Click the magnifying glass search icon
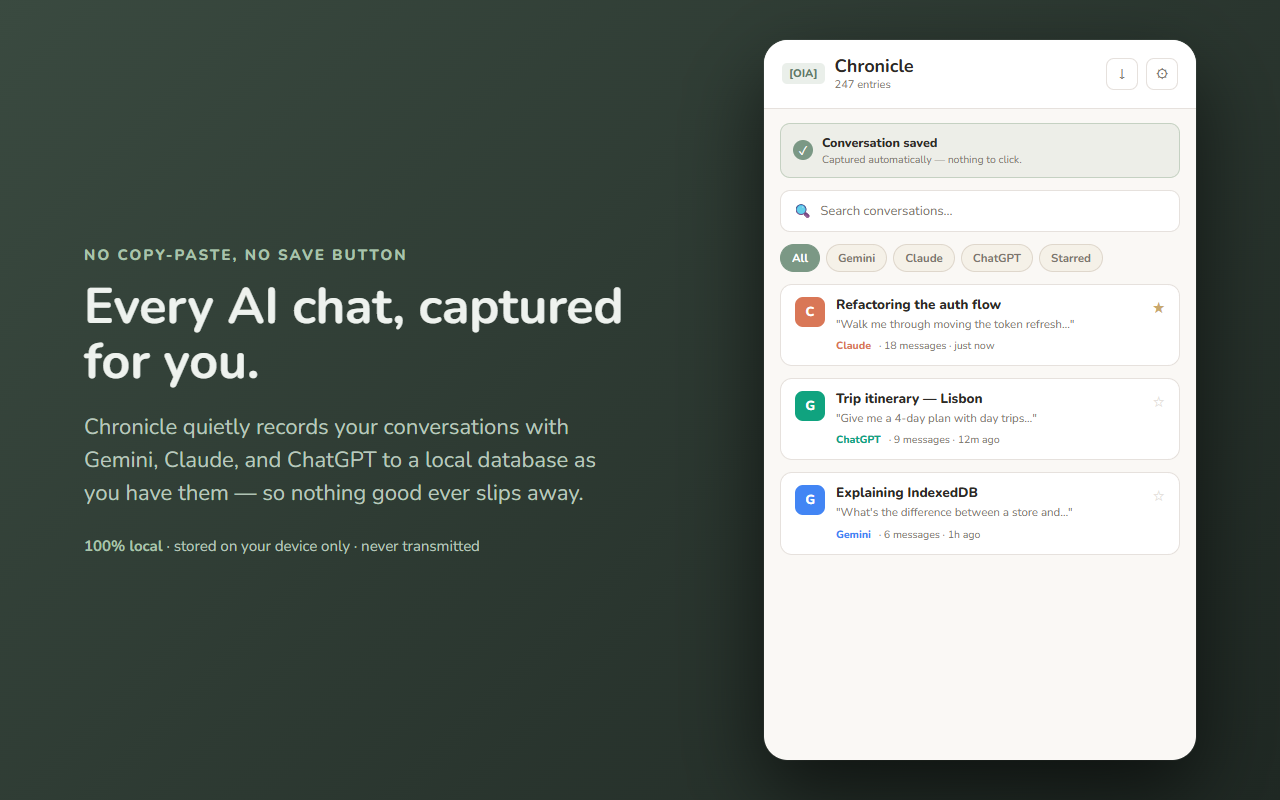 pos(802,211)
